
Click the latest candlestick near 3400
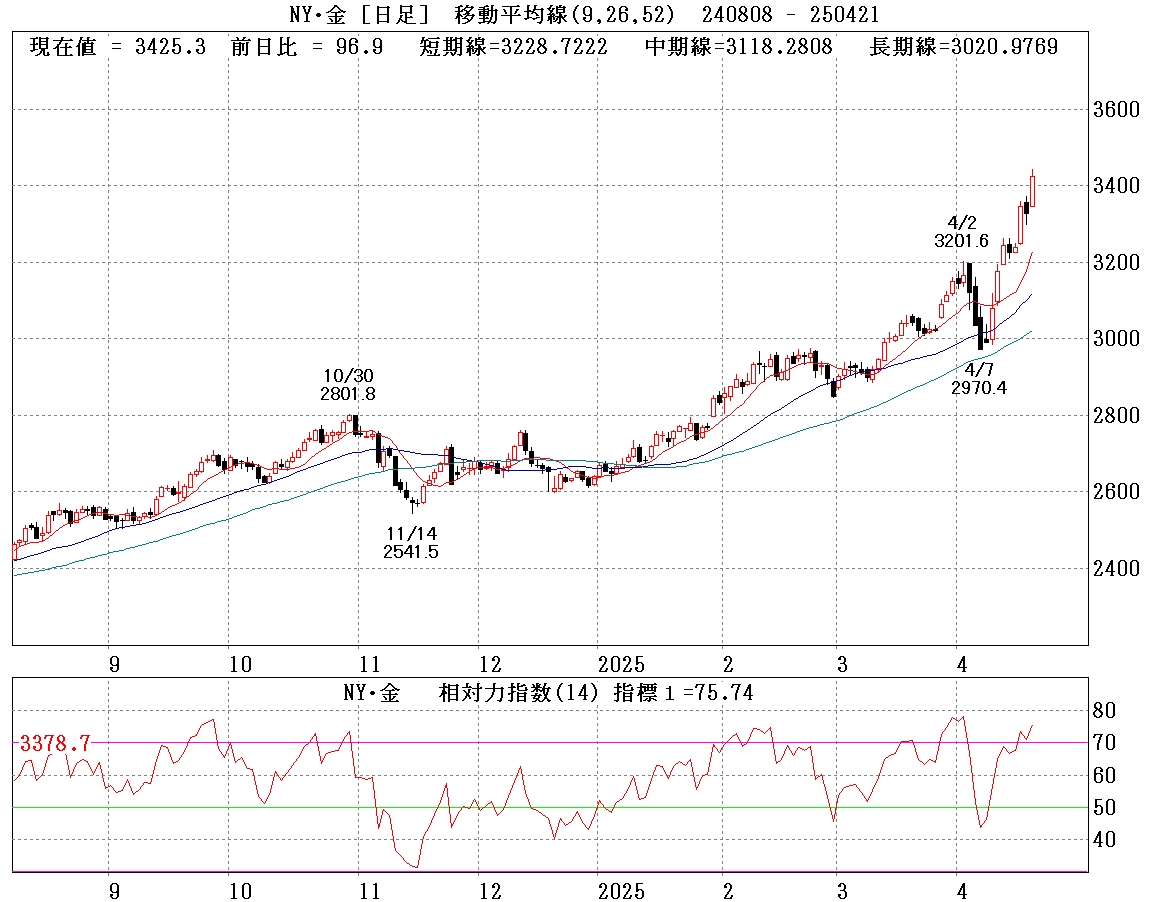point(1032,190)
